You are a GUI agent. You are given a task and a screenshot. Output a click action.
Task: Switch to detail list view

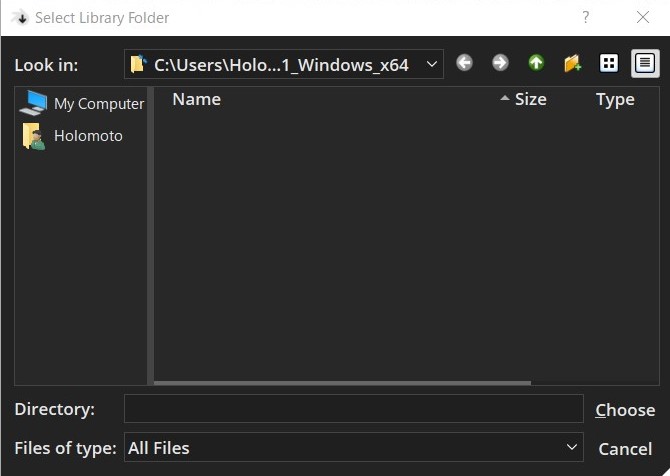[645, 63]
